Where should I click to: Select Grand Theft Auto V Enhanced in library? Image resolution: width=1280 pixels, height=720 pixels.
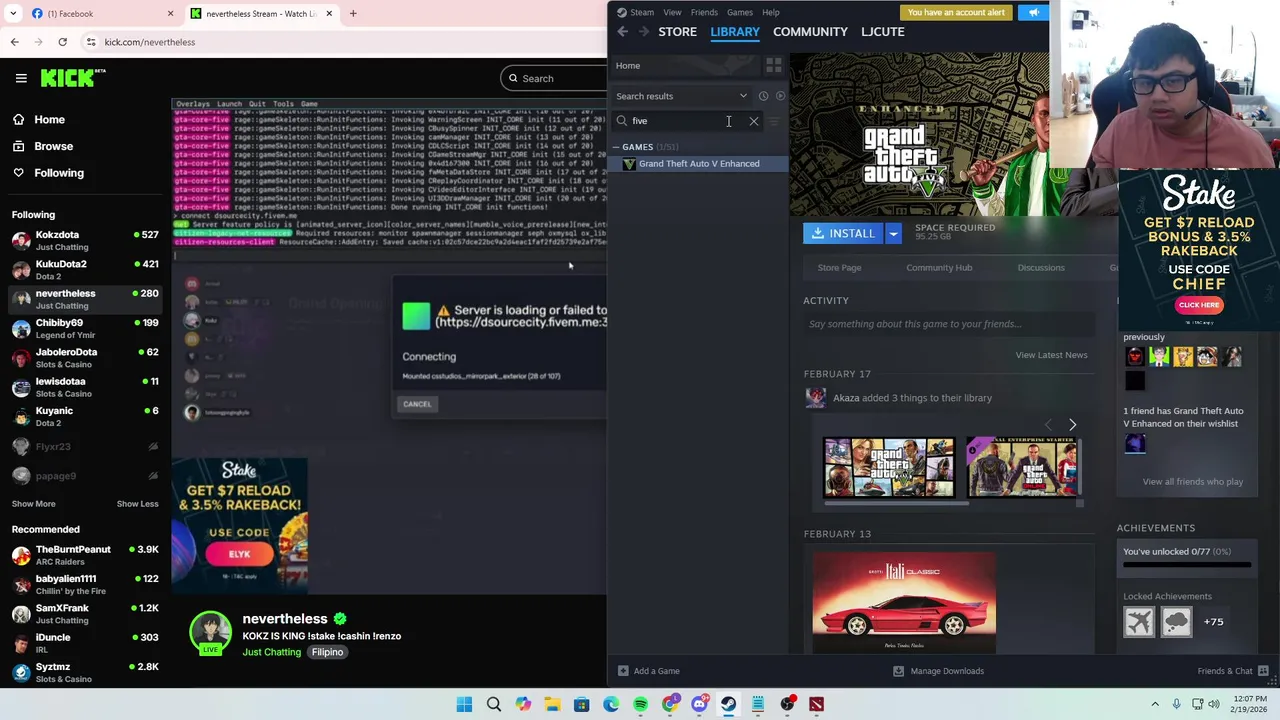click(x=699, y=164)
